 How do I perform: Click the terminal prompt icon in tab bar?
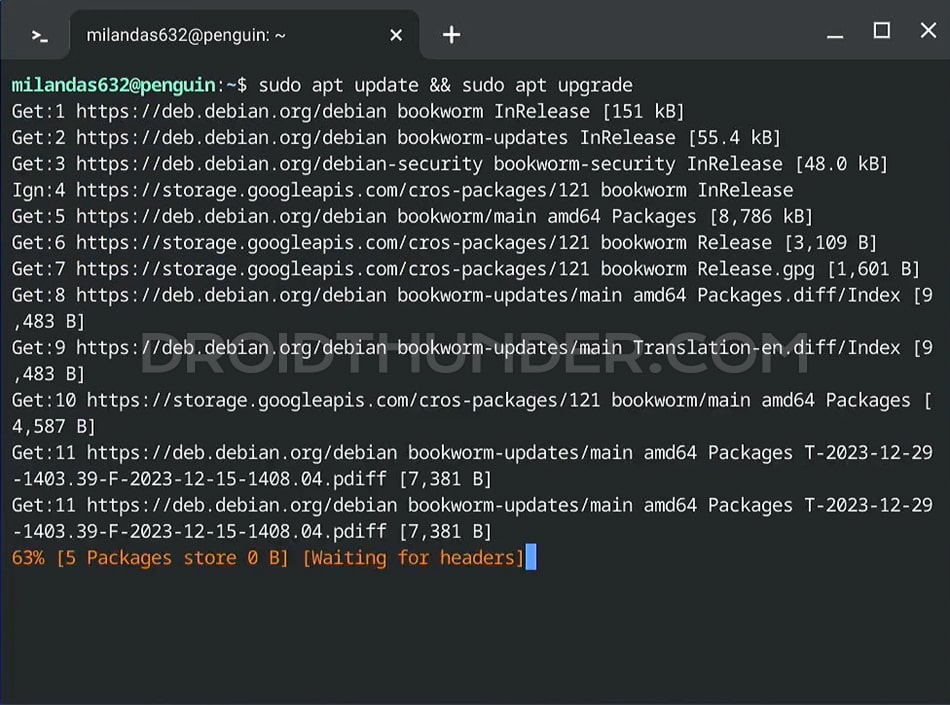39,36
